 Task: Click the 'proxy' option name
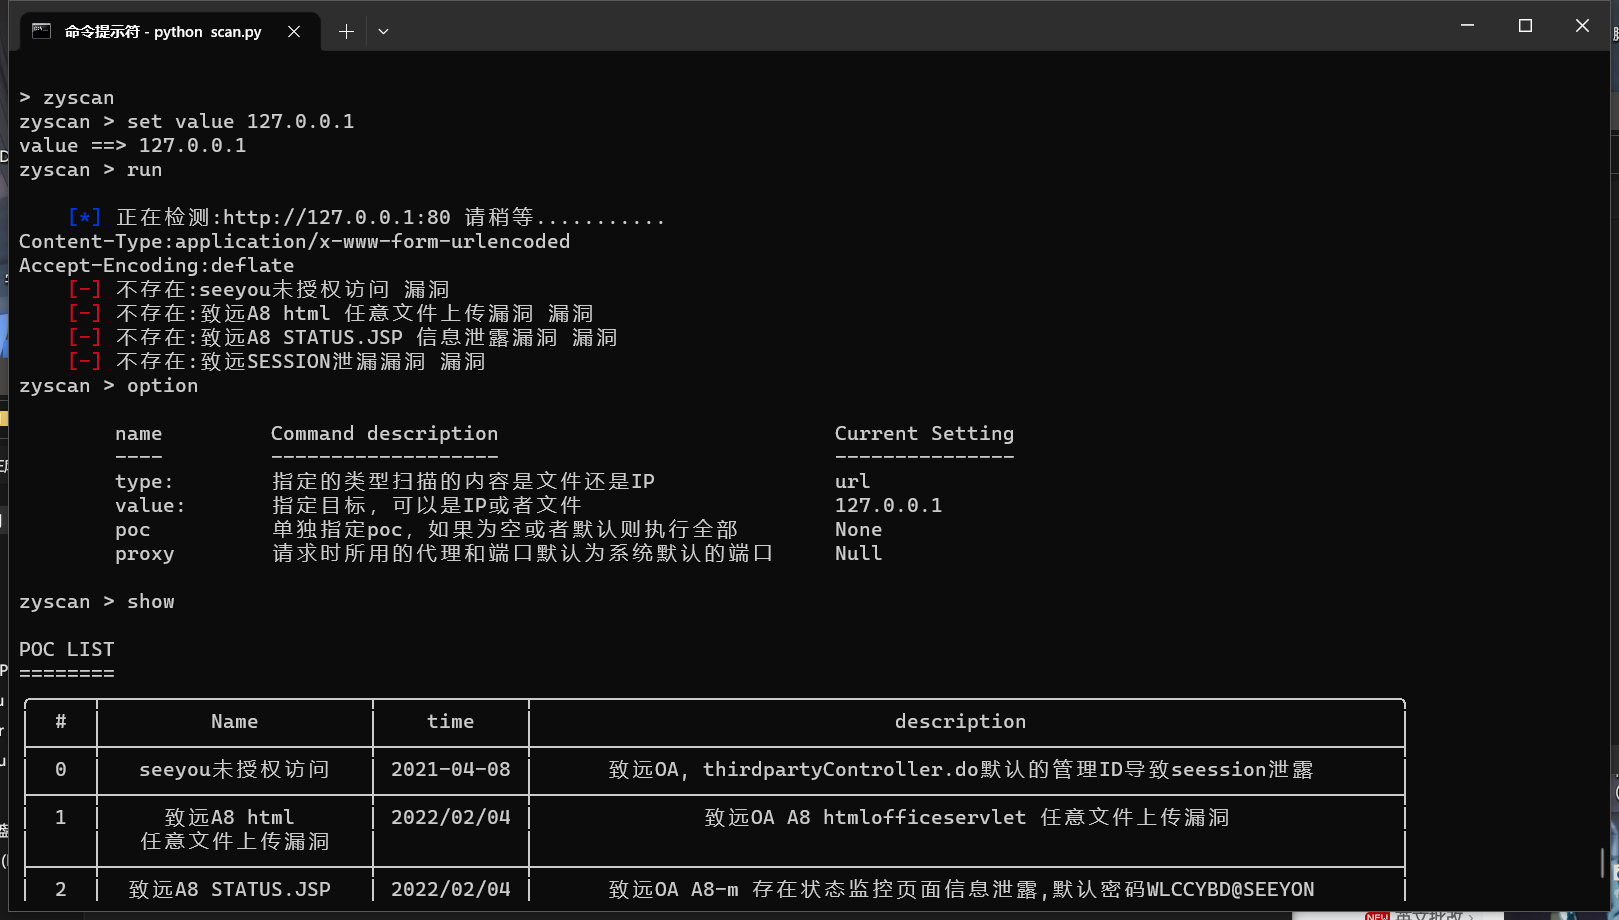pos(144,554)
